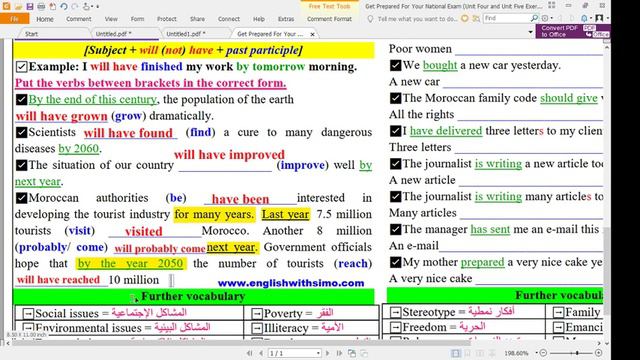Screen dimensions: 640x360
Task: Open the www.englishwithsimo.com link
Action: [x=291, y=283]
